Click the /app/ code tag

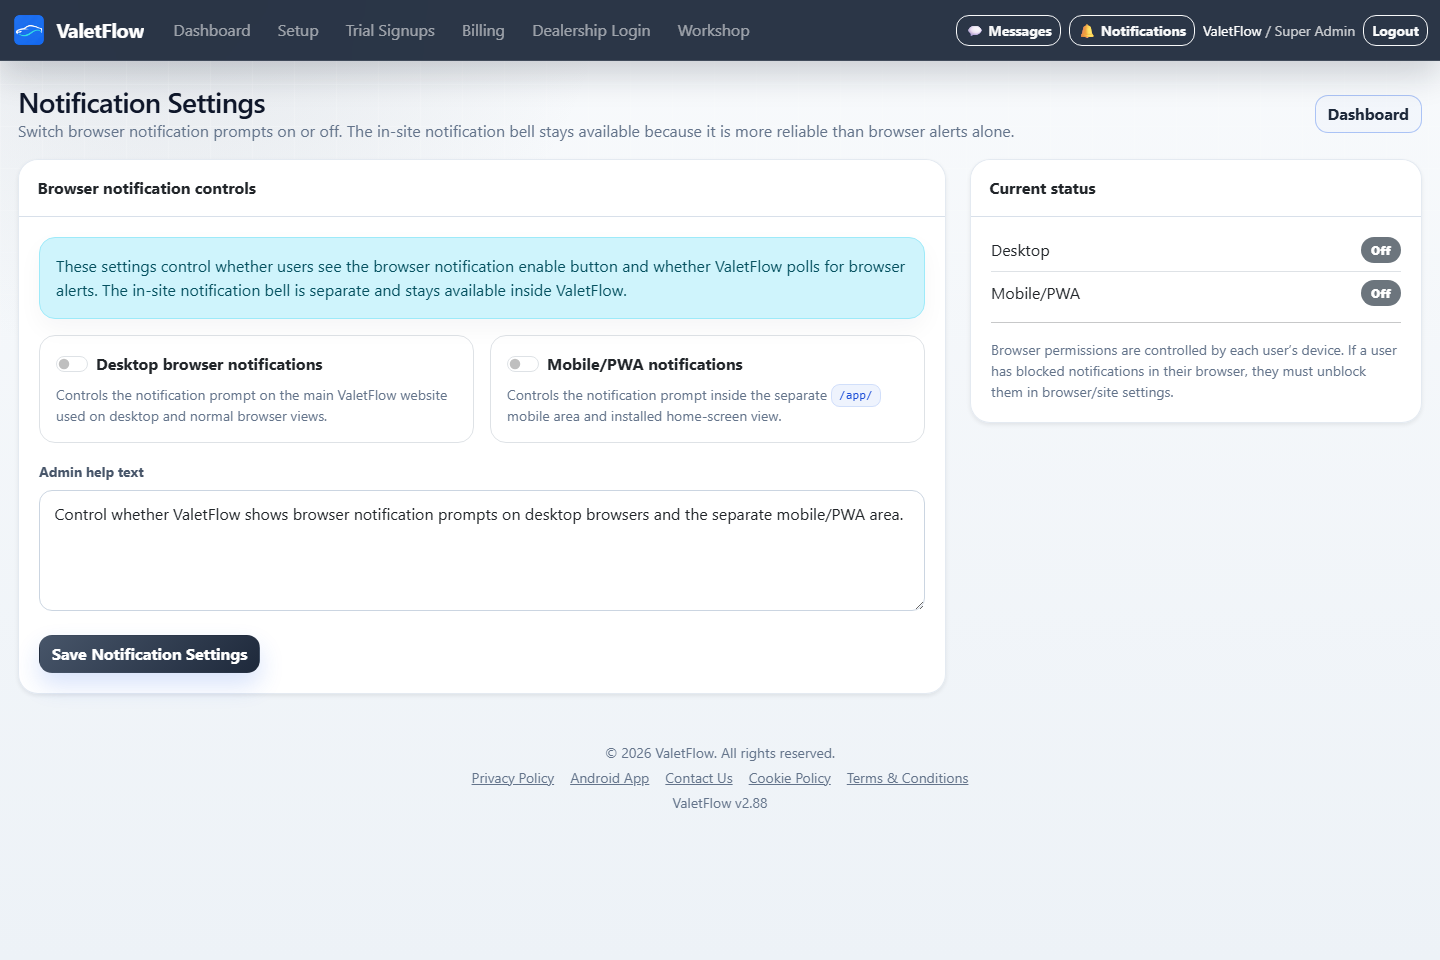click(x=856, y=395)
